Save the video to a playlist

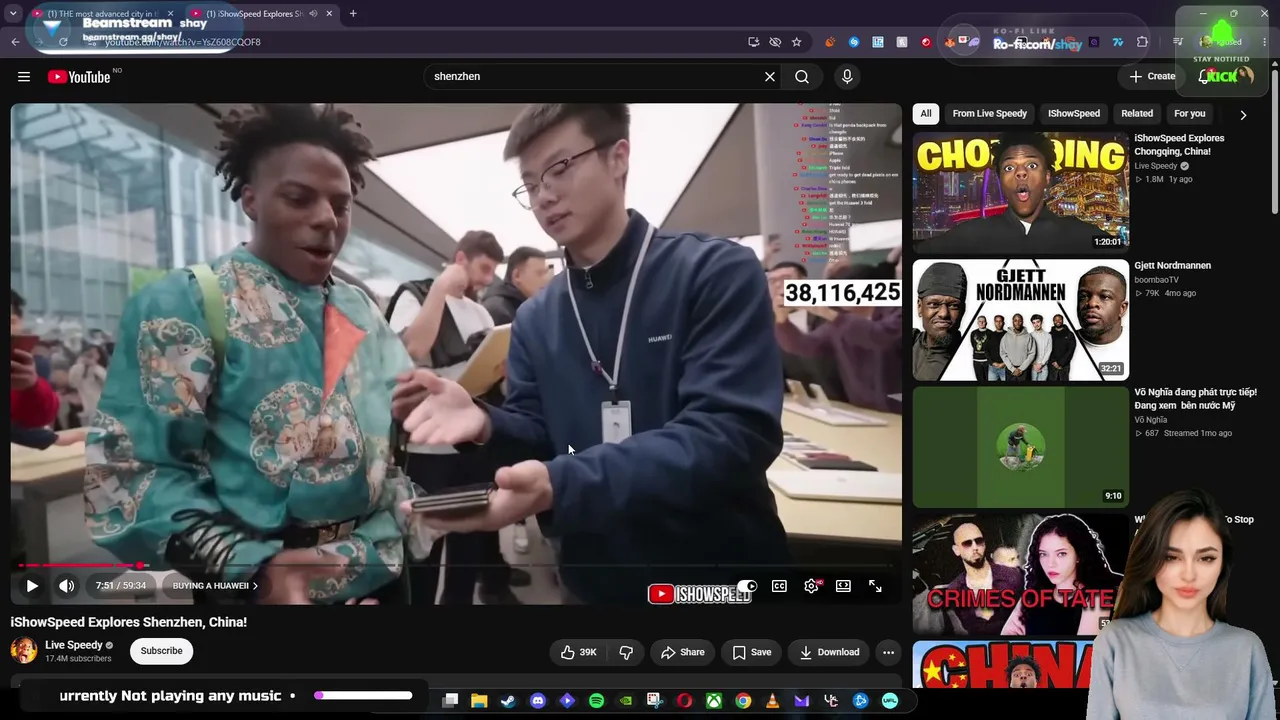click(751, 652)
